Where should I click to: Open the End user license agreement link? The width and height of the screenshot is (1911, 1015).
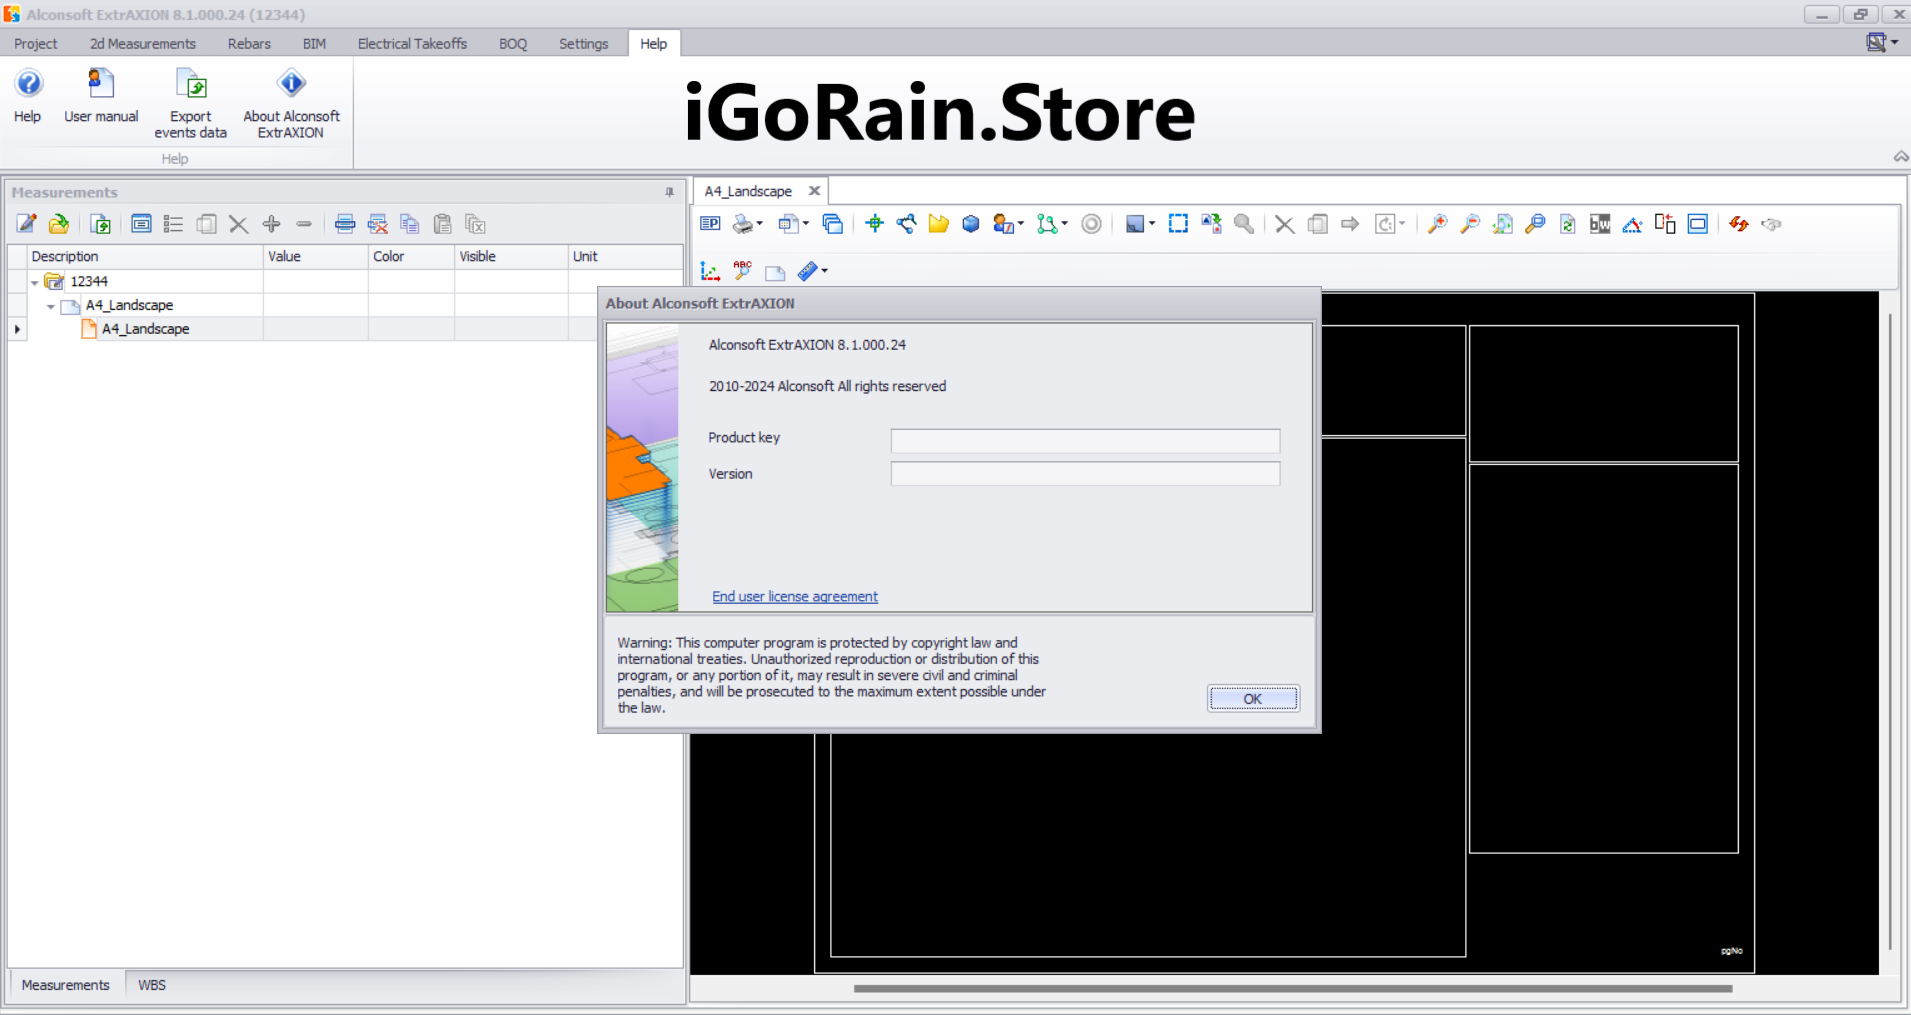pos(794,597)
